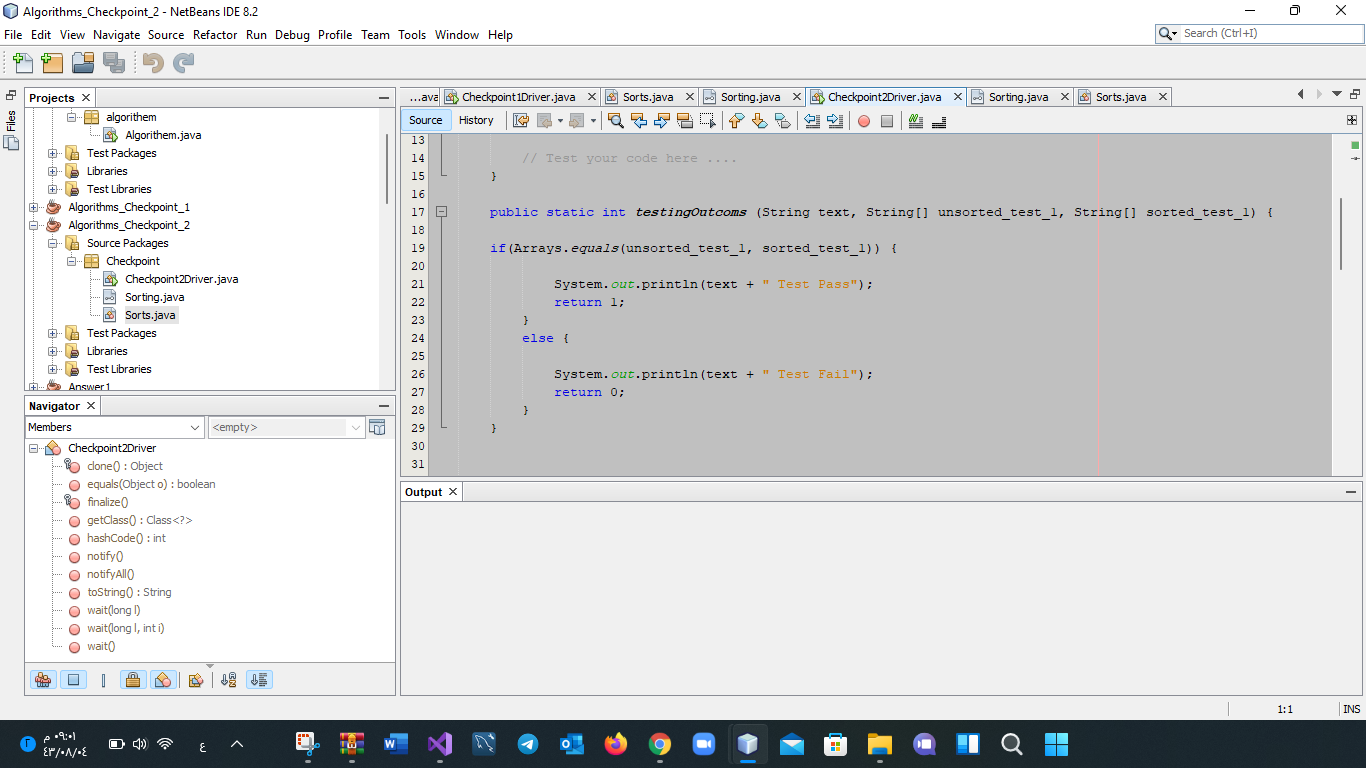Click the History view button
The image size is (1366, 768).
coord(477,120)
